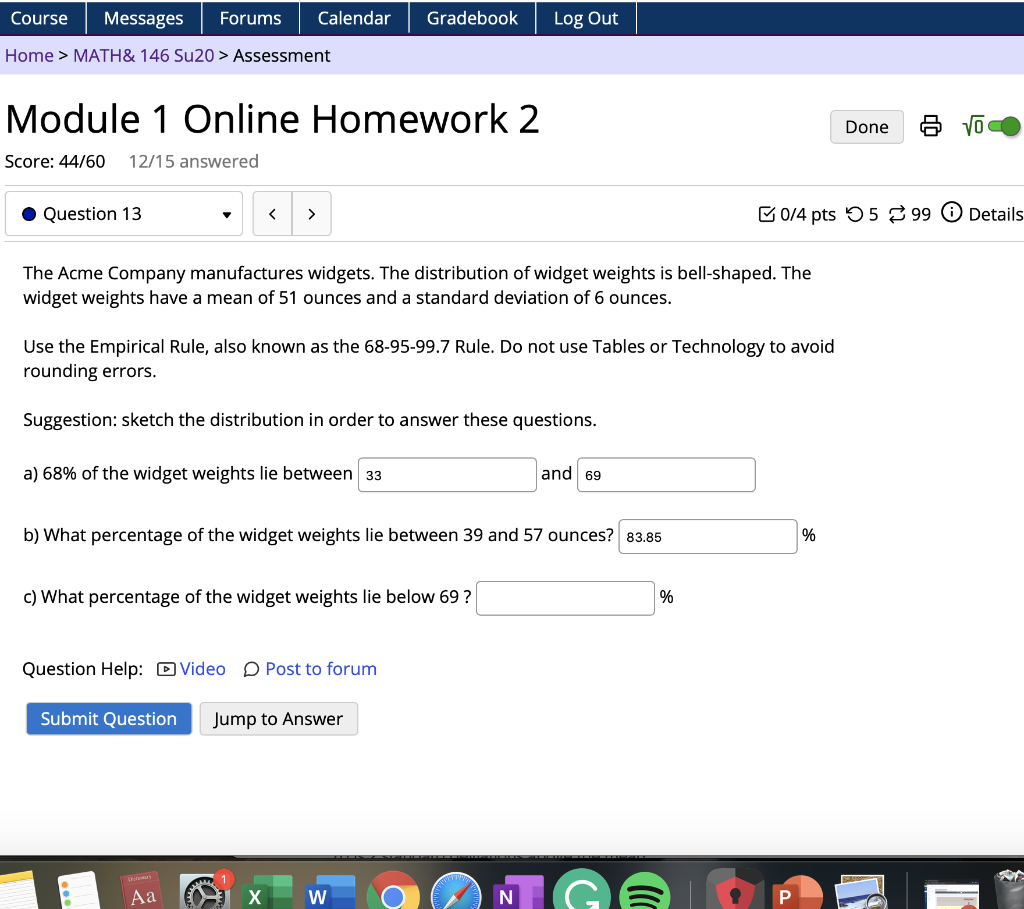Click the previous question chevron arrow
This screenshot has width=1024, height=909.
(x=272, y=213)
